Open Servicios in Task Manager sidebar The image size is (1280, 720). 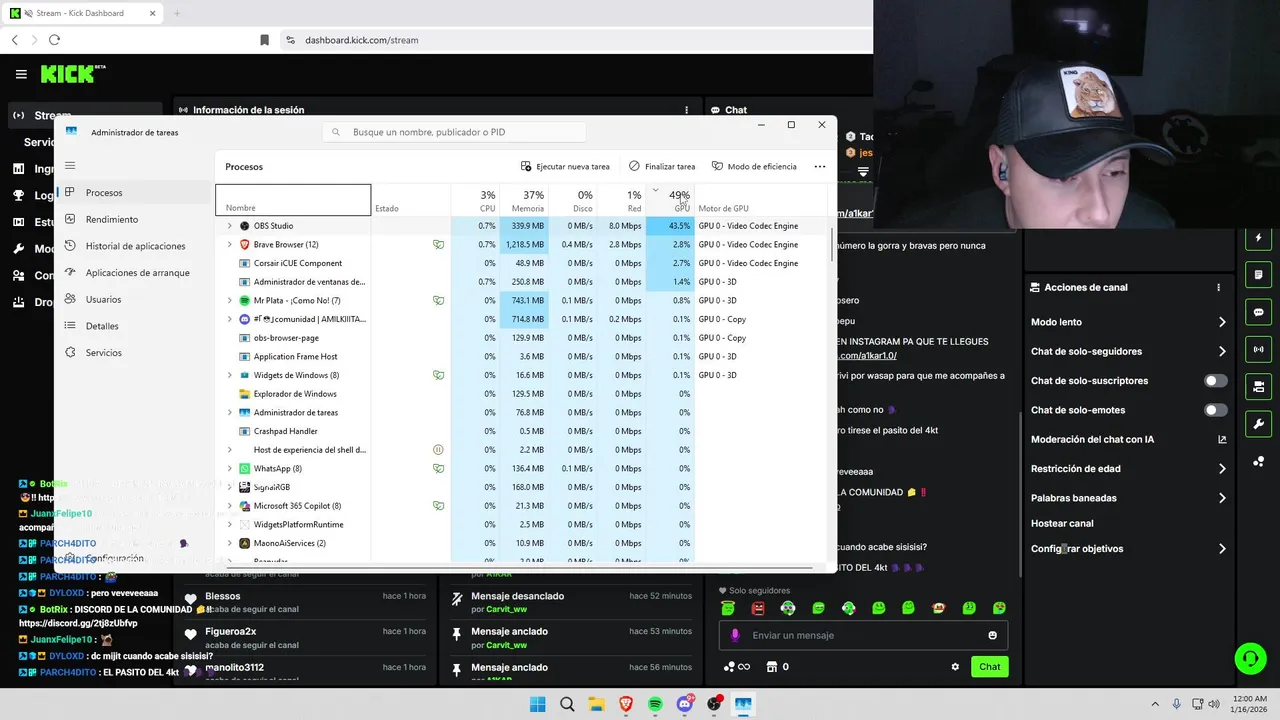103,353
